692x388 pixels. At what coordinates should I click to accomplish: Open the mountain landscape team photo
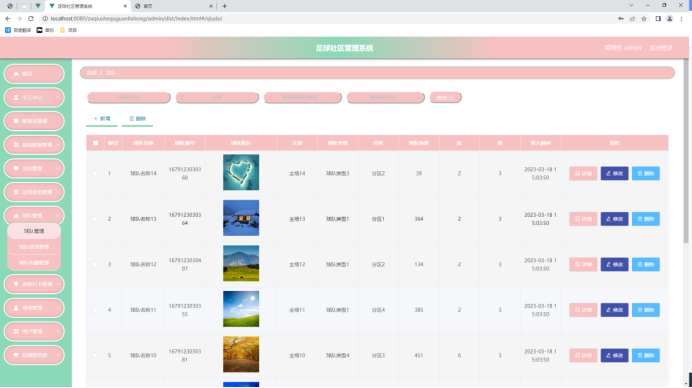241,263
